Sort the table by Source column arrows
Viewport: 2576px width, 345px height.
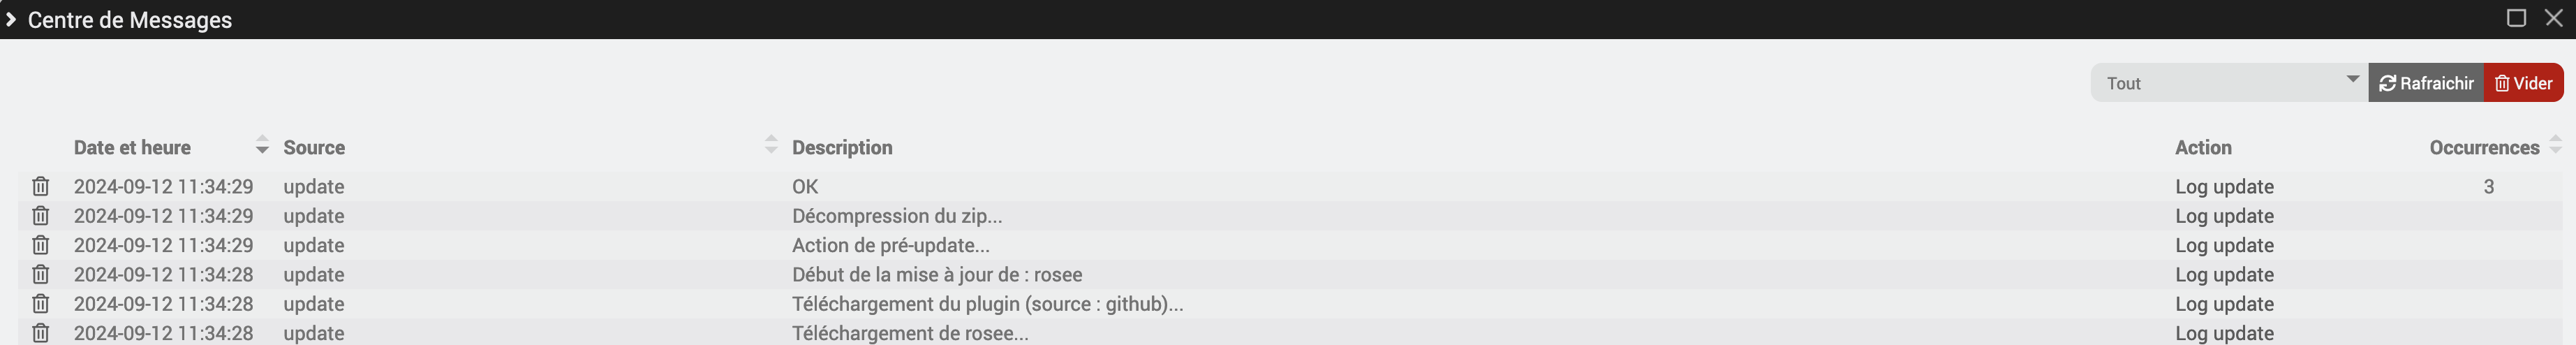(770, 145)
